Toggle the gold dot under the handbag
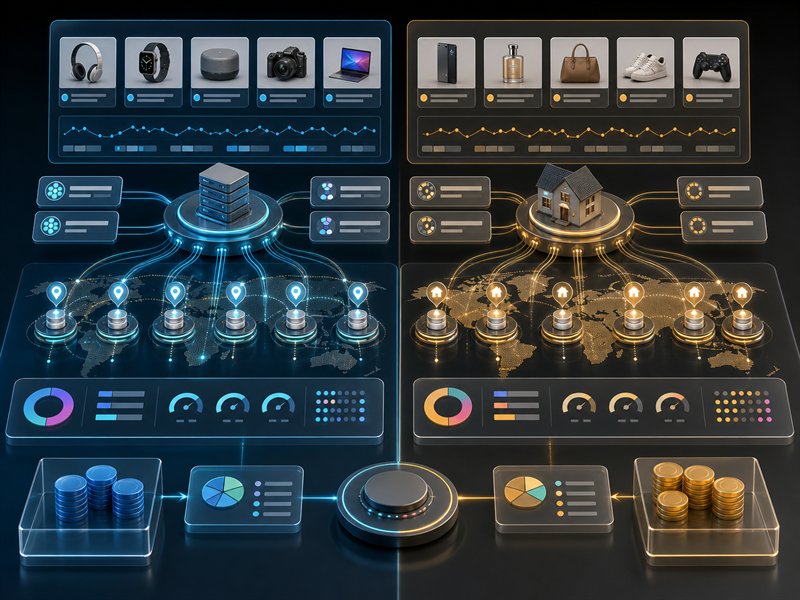The width and height of the screenshot is (800, 600). (557, 97)
